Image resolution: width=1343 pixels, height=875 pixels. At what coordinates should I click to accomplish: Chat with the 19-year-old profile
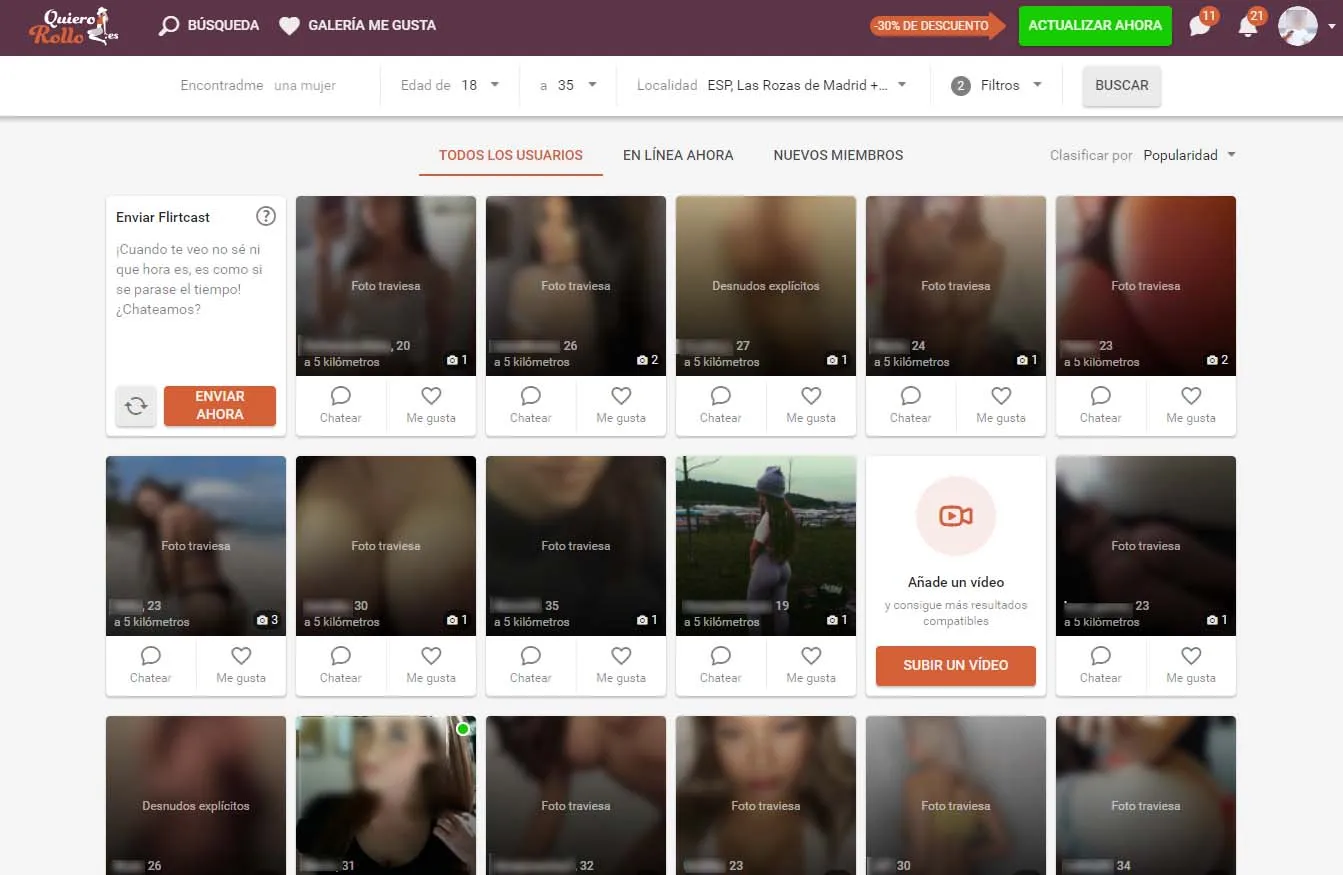[x=721, y=666]
